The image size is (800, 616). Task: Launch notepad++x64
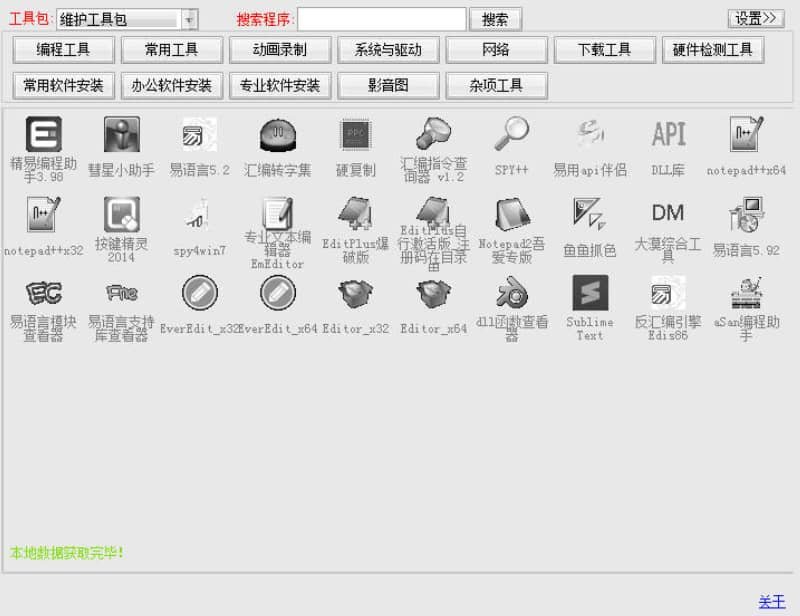pyautogui.click(x=746, y=134)
